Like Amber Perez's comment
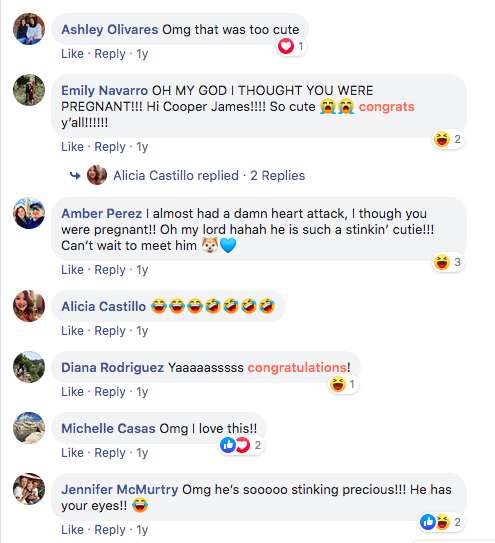The height and width of the screenshot is (543, 495). pos(72,270)
